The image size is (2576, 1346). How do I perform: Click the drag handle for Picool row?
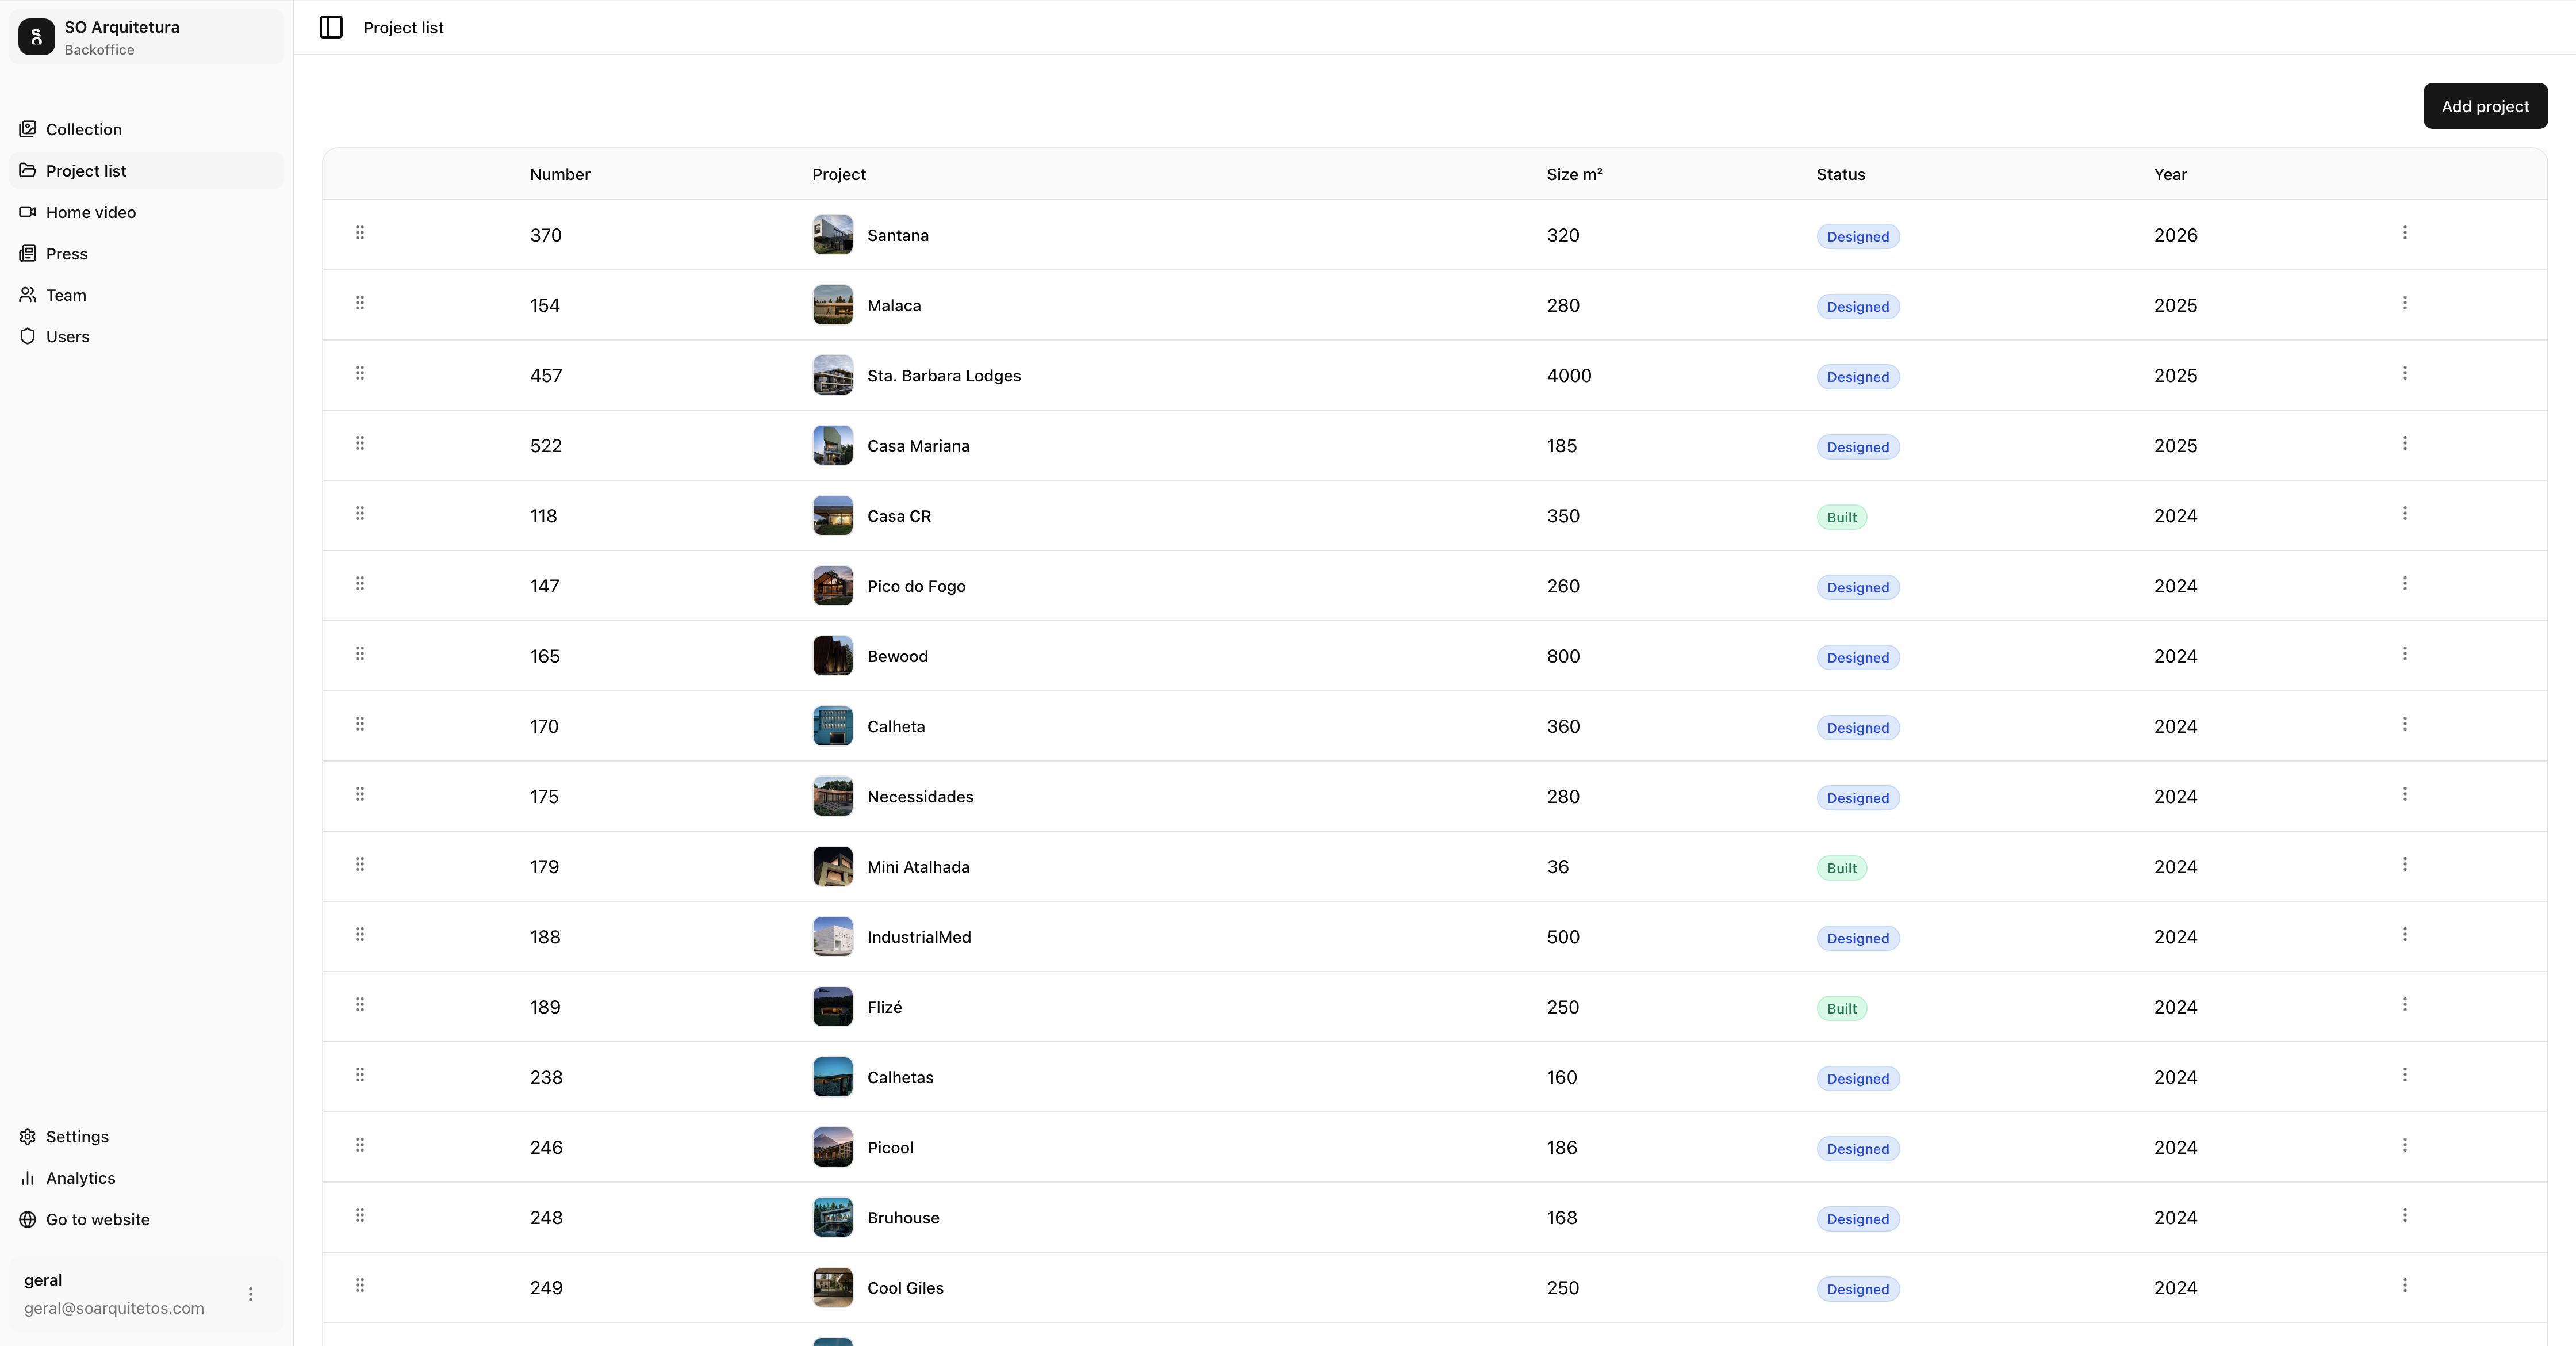[360, 1145]
